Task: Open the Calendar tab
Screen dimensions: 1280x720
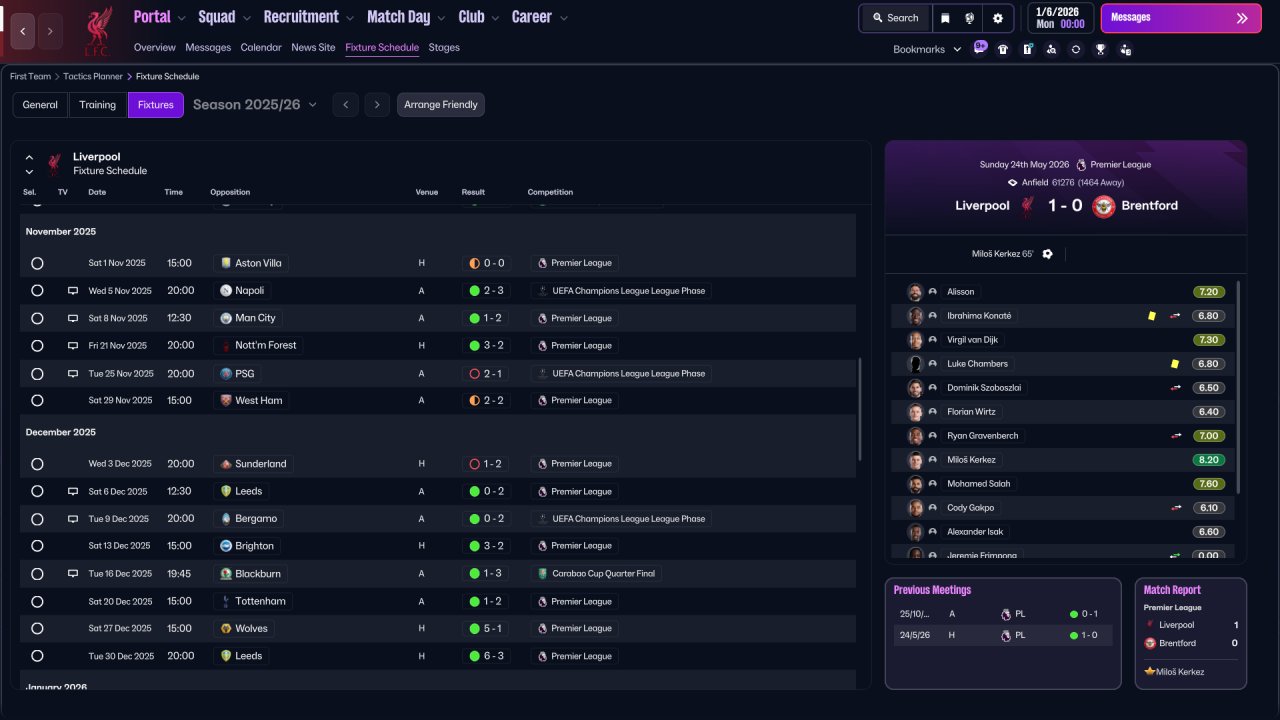Action: pos(261,47)
